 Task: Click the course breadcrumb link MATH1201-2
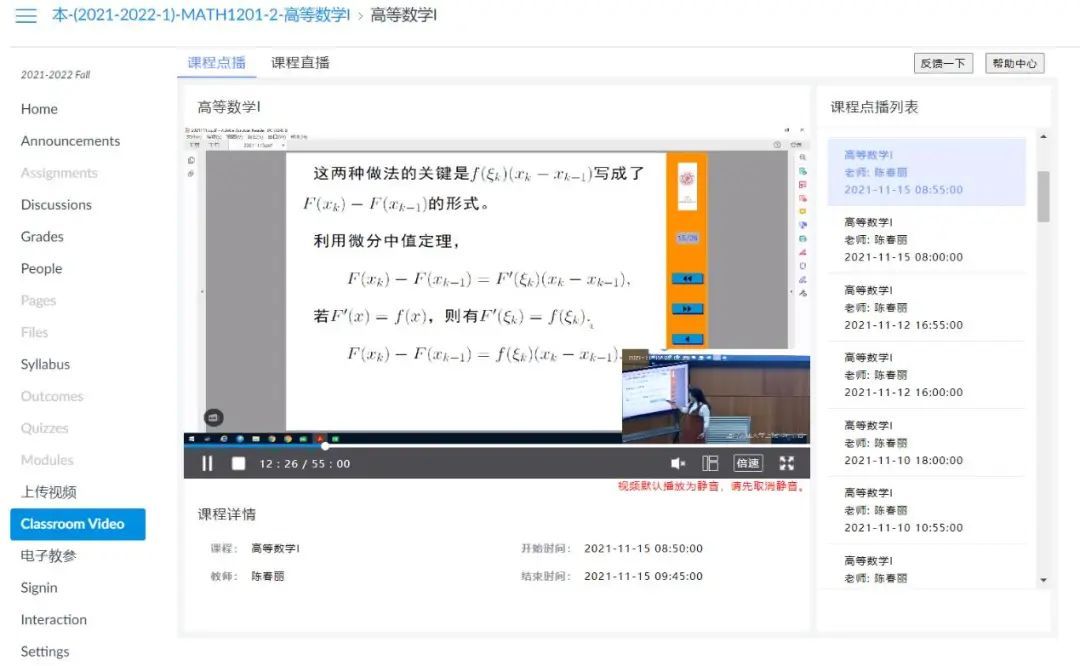(x=200, y=16)
